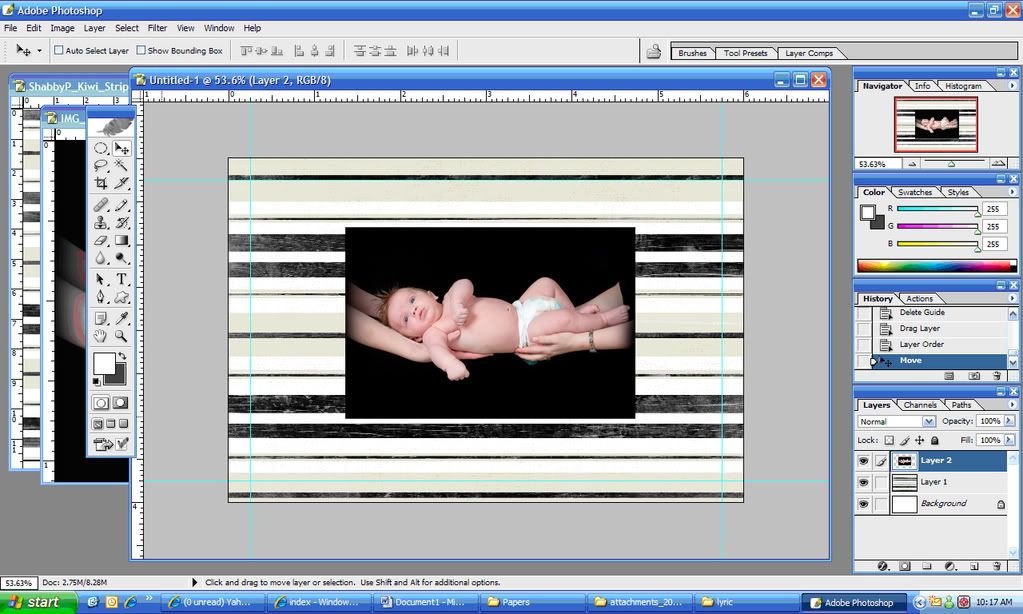Select the Crop tool in the toolbox
The image size is (1023, 614).
101,183
